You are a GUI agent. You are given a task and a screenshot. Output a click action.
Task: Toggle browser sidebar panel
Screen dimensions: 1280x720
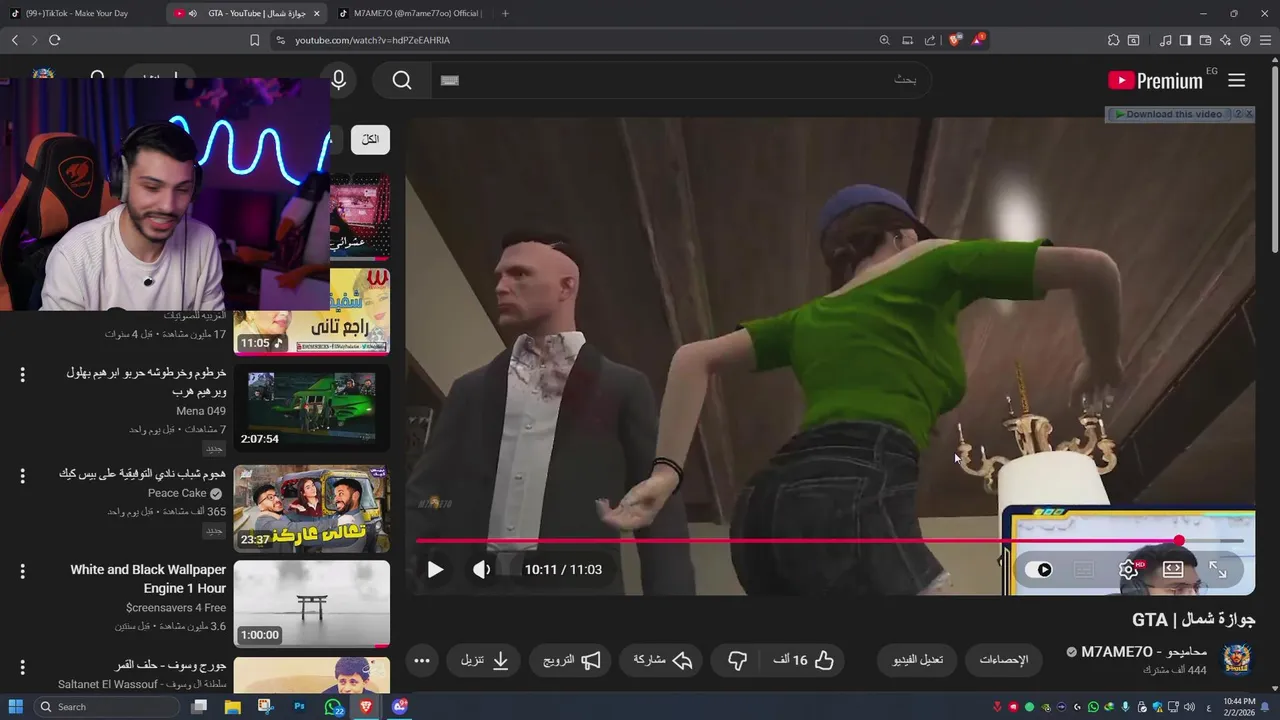tap(1185, 40)
